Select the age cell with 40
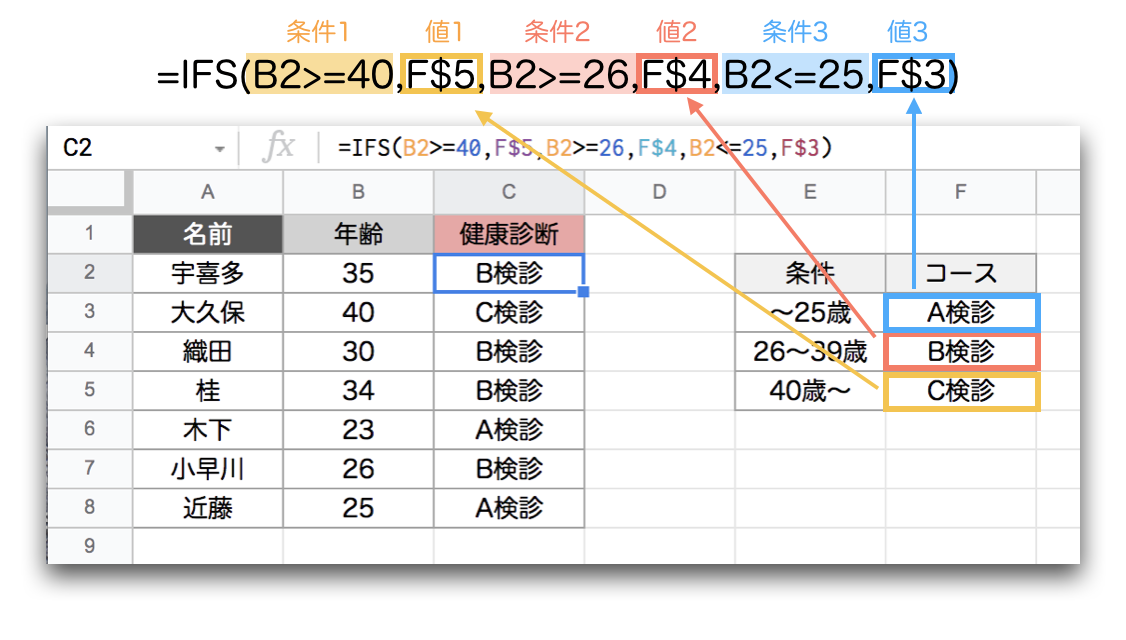Screen dimensions: 1126x640 (358, 312)
